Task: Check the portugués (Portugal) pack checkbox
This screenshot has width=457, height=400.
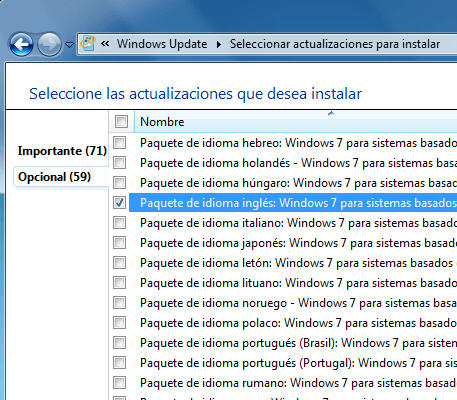Action: point(119,363)
